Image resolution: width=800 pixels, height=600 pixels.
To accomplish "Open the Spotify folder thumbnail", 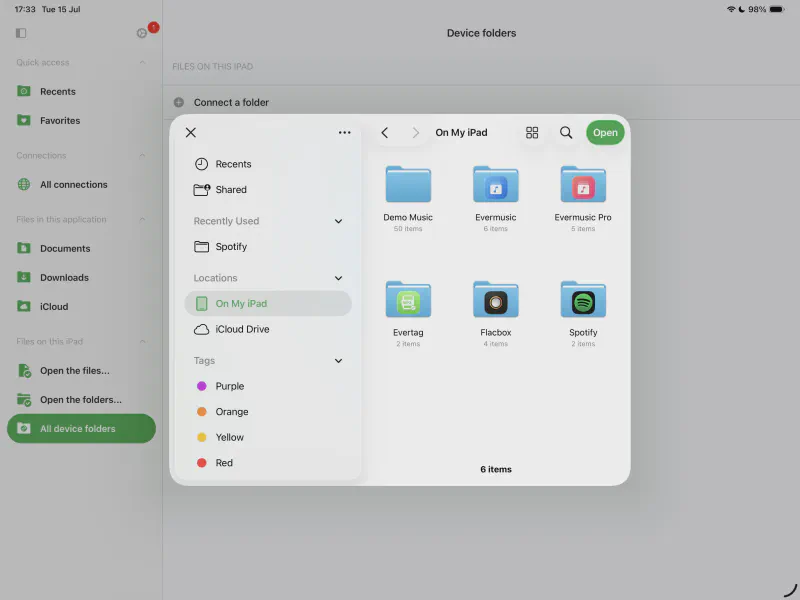I will tap(583, 300).
